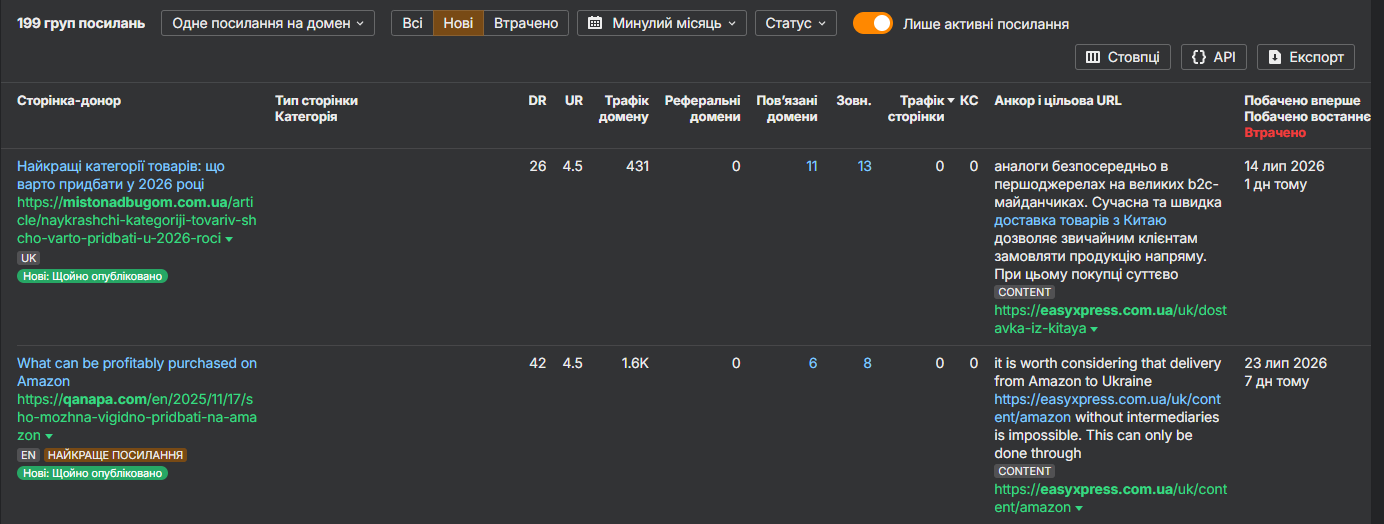
Task: Click the export file icon
Action: pyautogui.click(x=1275, y=58)
